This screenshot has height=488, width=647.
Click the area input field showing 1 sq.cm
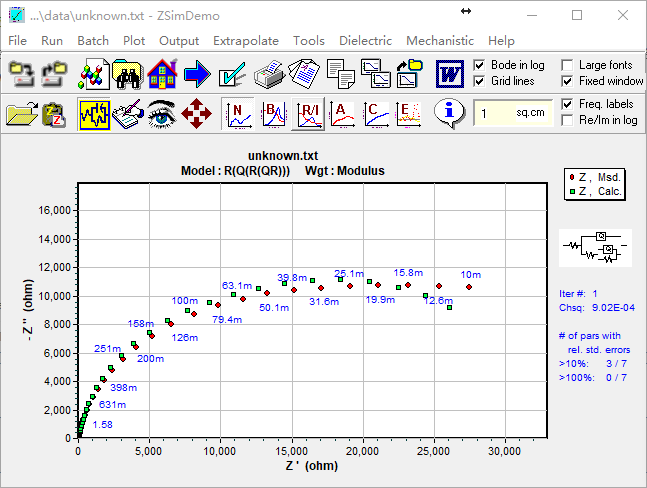click(x=512, y=113)
